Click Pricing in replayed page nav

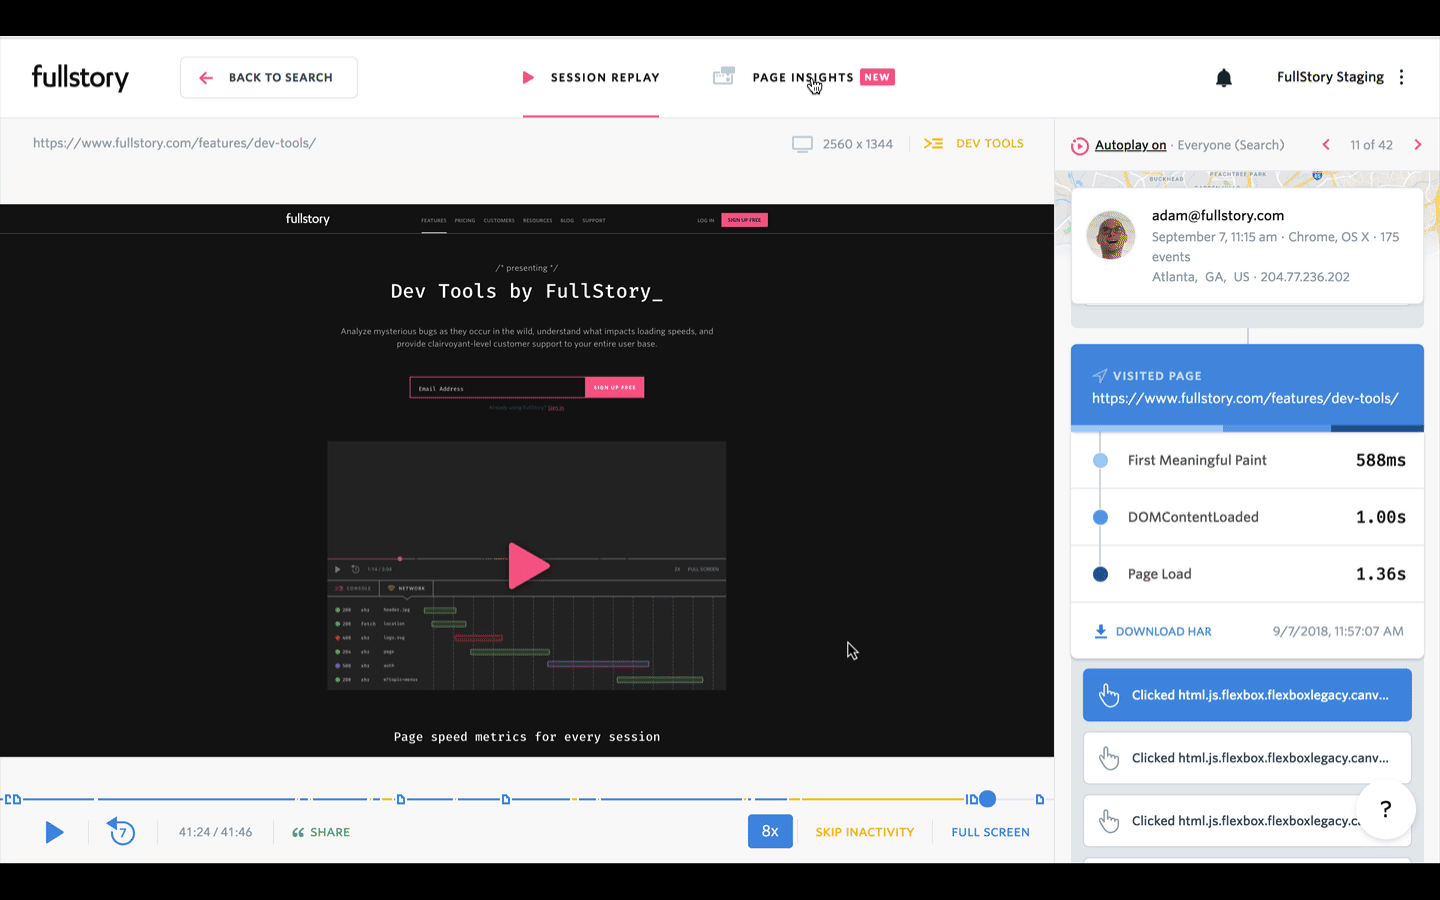(x=465, y=220)
